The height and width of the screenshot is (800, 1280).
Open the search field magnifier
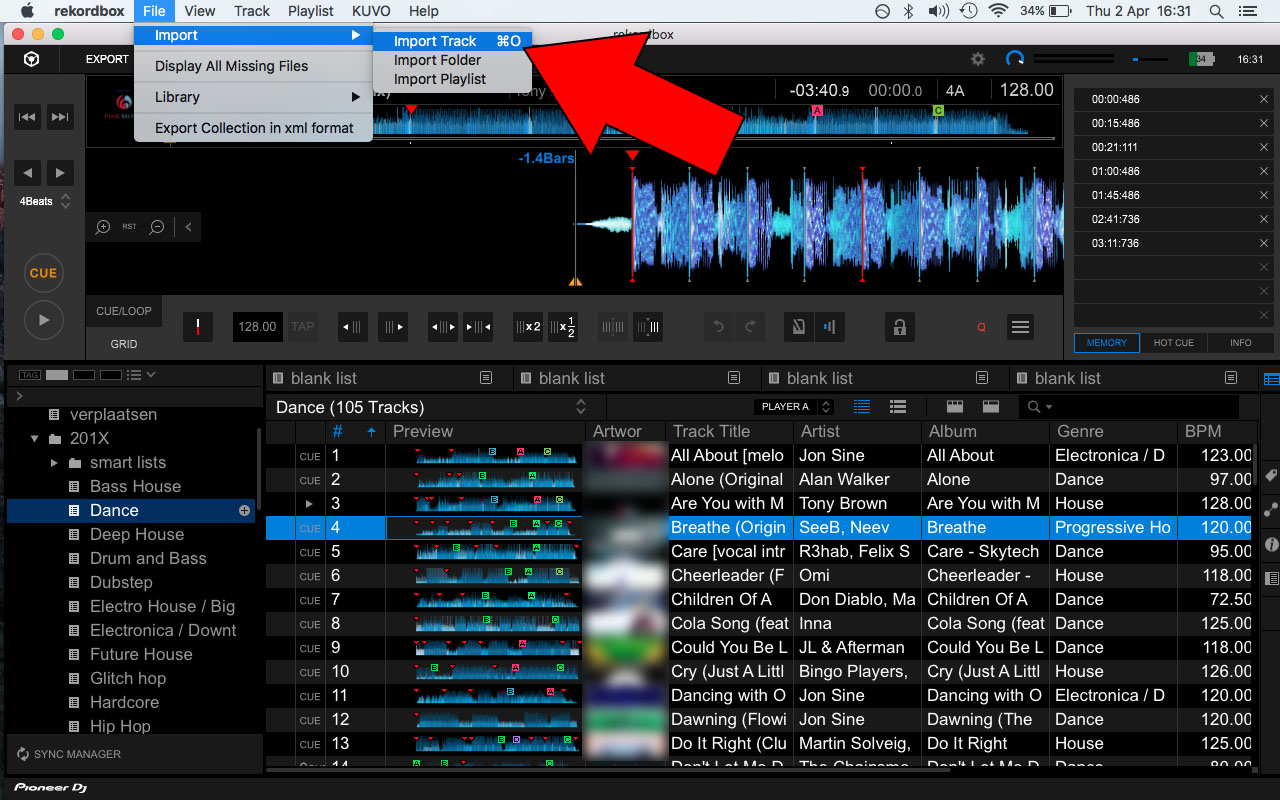pos(1033,406)
